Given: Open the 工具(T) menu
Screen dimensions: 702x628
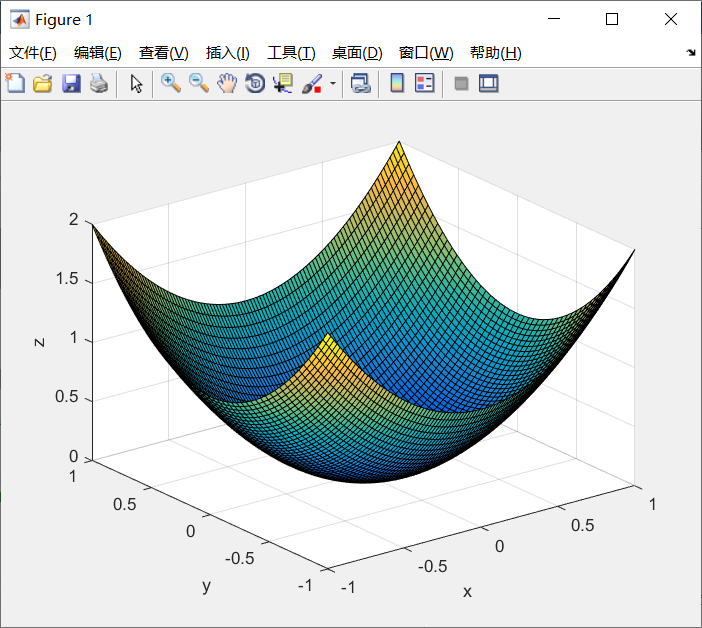Looking at the screenshot, I should (x=291, y=53).
